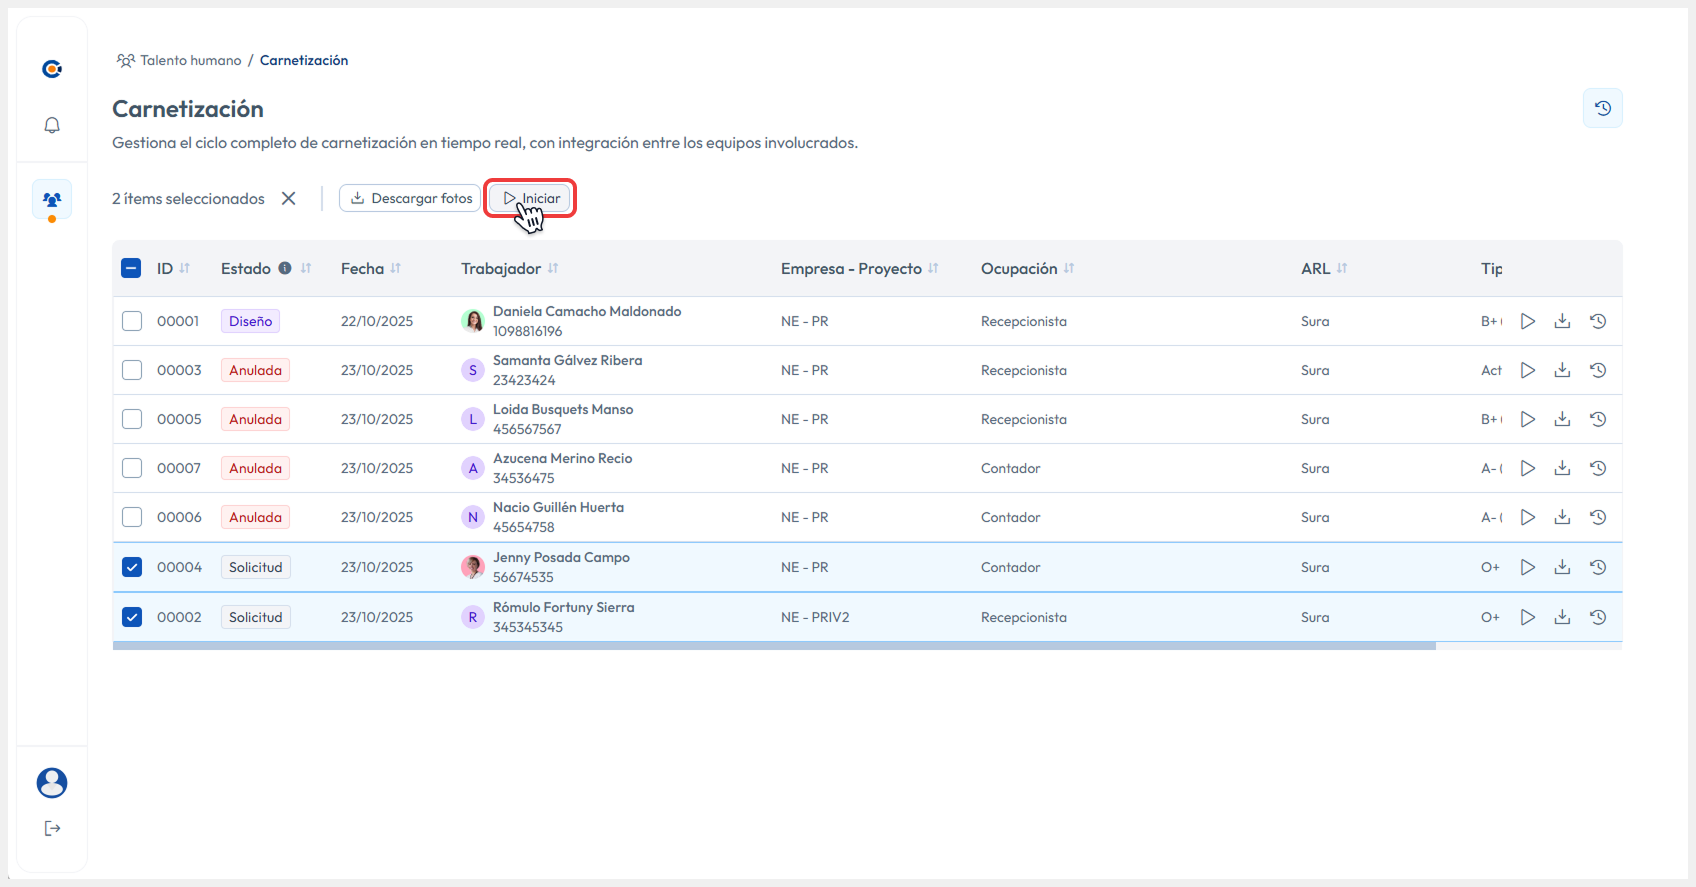Screen dimensions: 1696x887
Task: Open the user profile avatar icon
Action: point(52,782)
